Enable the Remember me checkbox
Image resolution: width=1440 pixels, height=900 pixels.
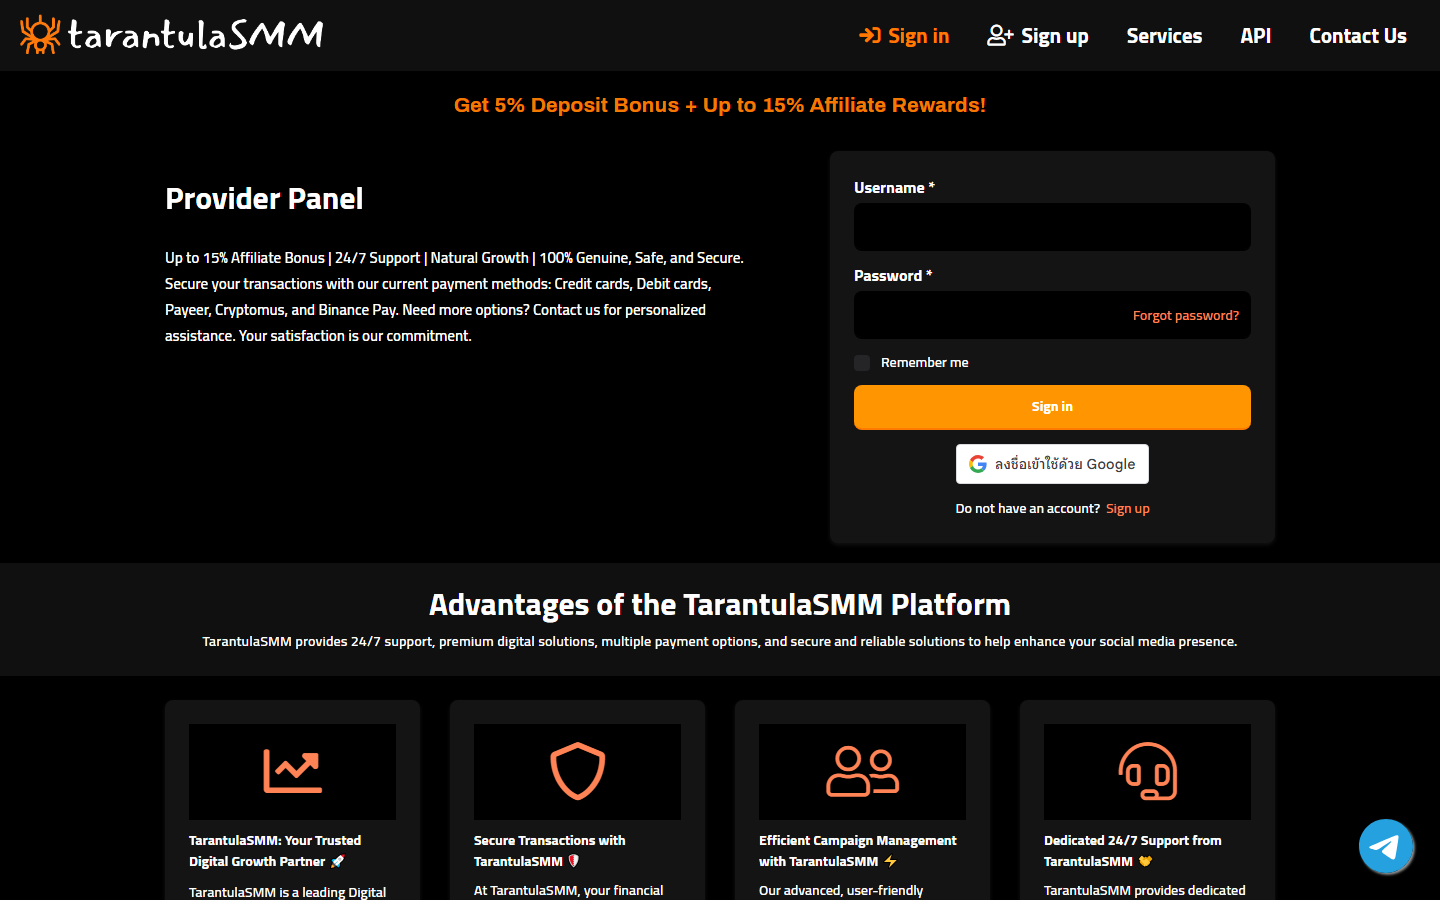tap(862, 363)
